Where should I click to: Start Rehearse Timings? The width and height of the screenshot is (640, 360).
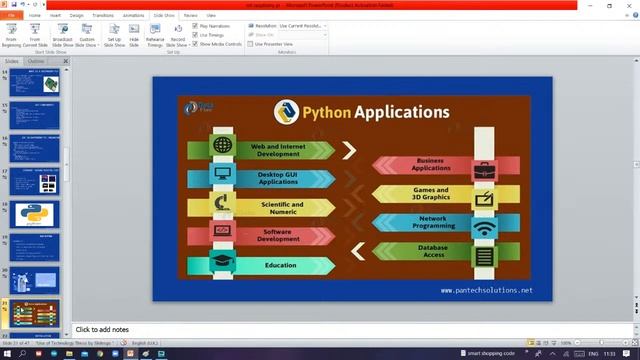155,35
